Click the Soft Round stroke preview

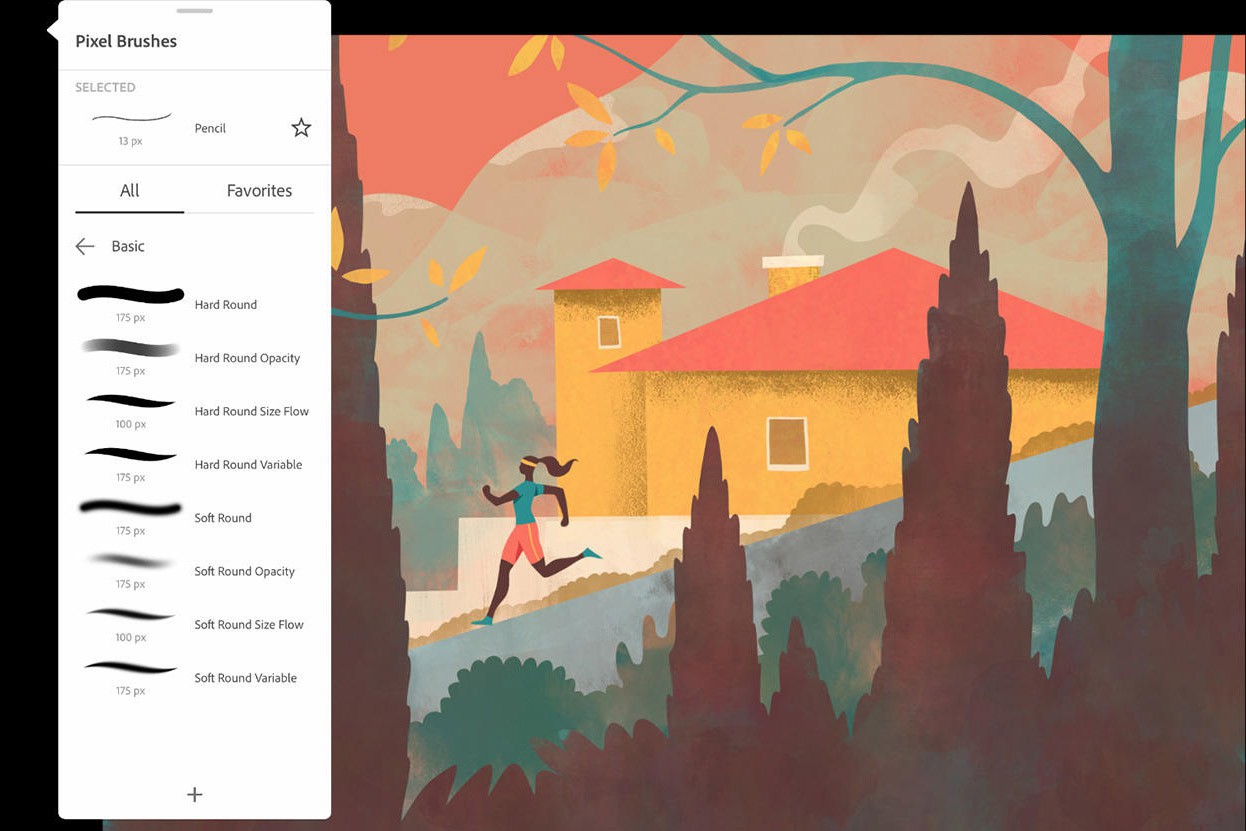click(x=131, y=508)
